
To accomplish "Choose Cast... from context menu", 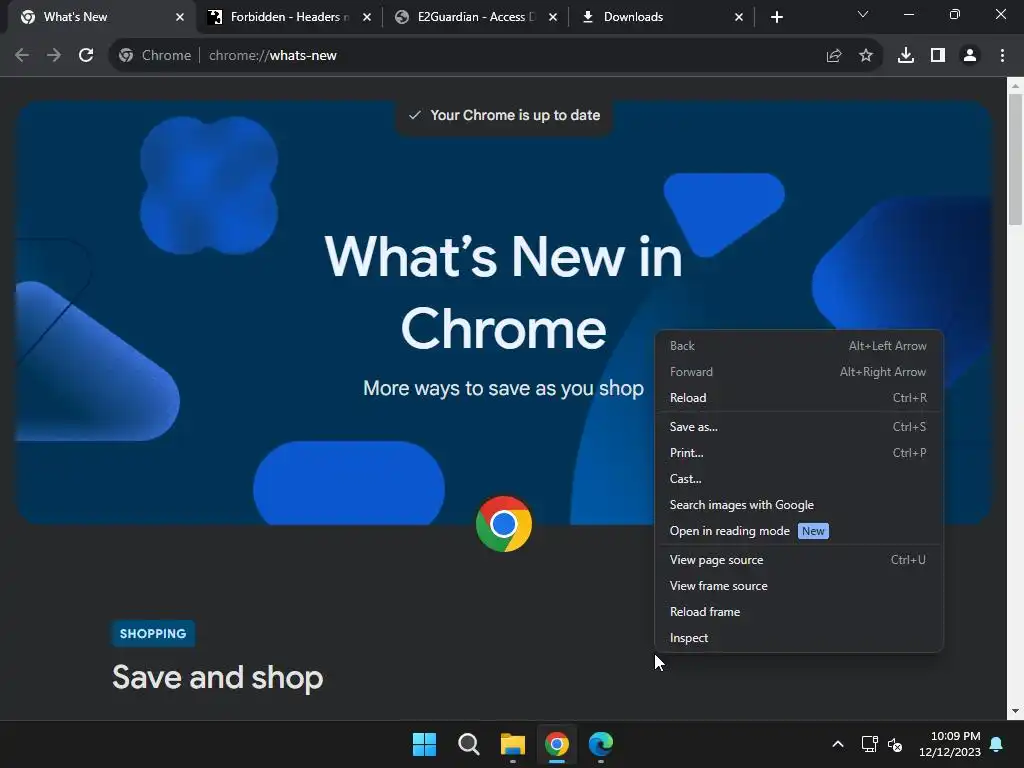I will point(798,479).
